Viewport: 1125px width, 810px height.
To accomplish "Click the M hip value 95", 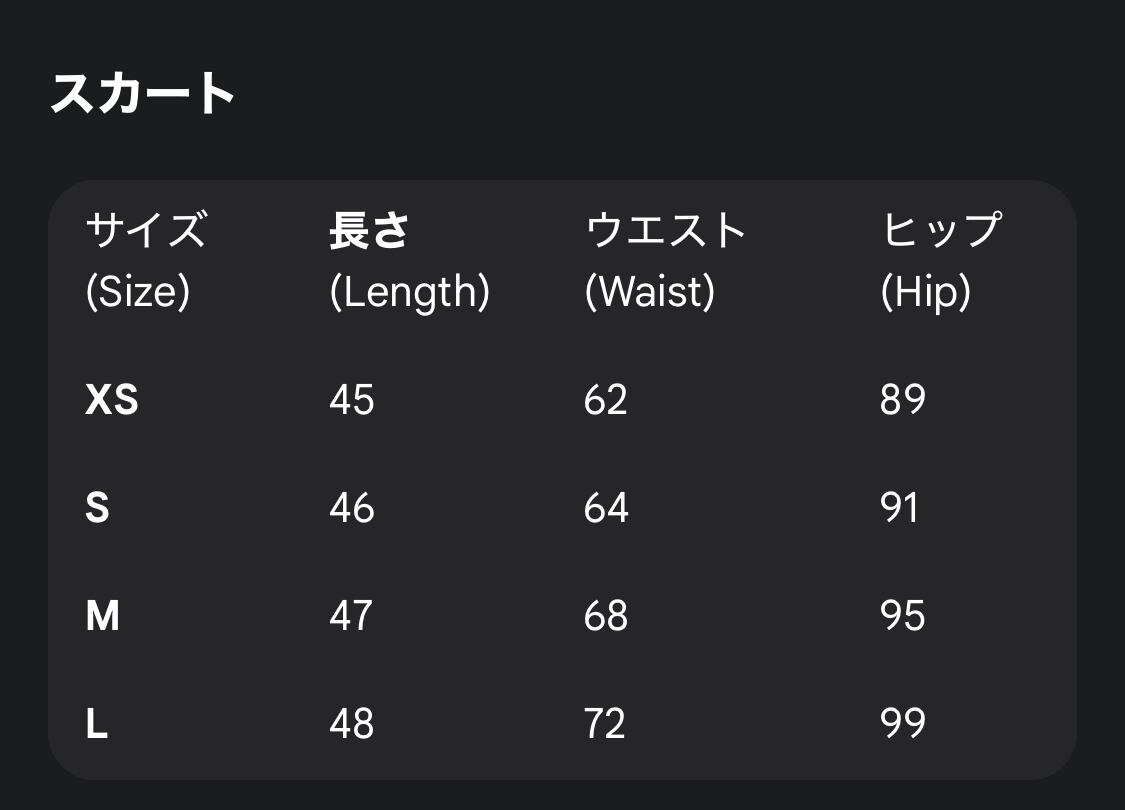I will coord(903,616).
